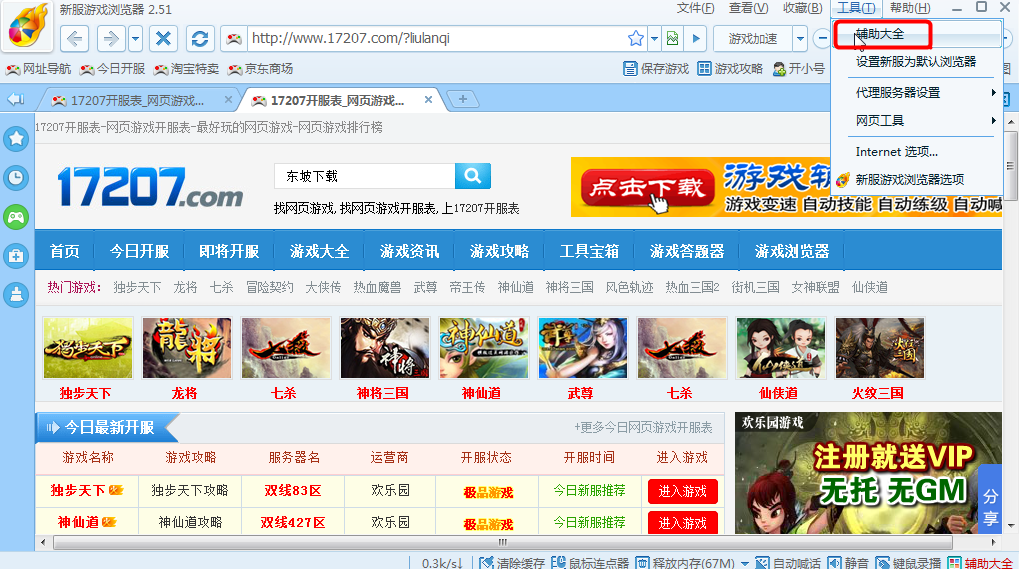Go to 今日开服 navigation tab
The image size is (1019, 569).
[139, 251]
